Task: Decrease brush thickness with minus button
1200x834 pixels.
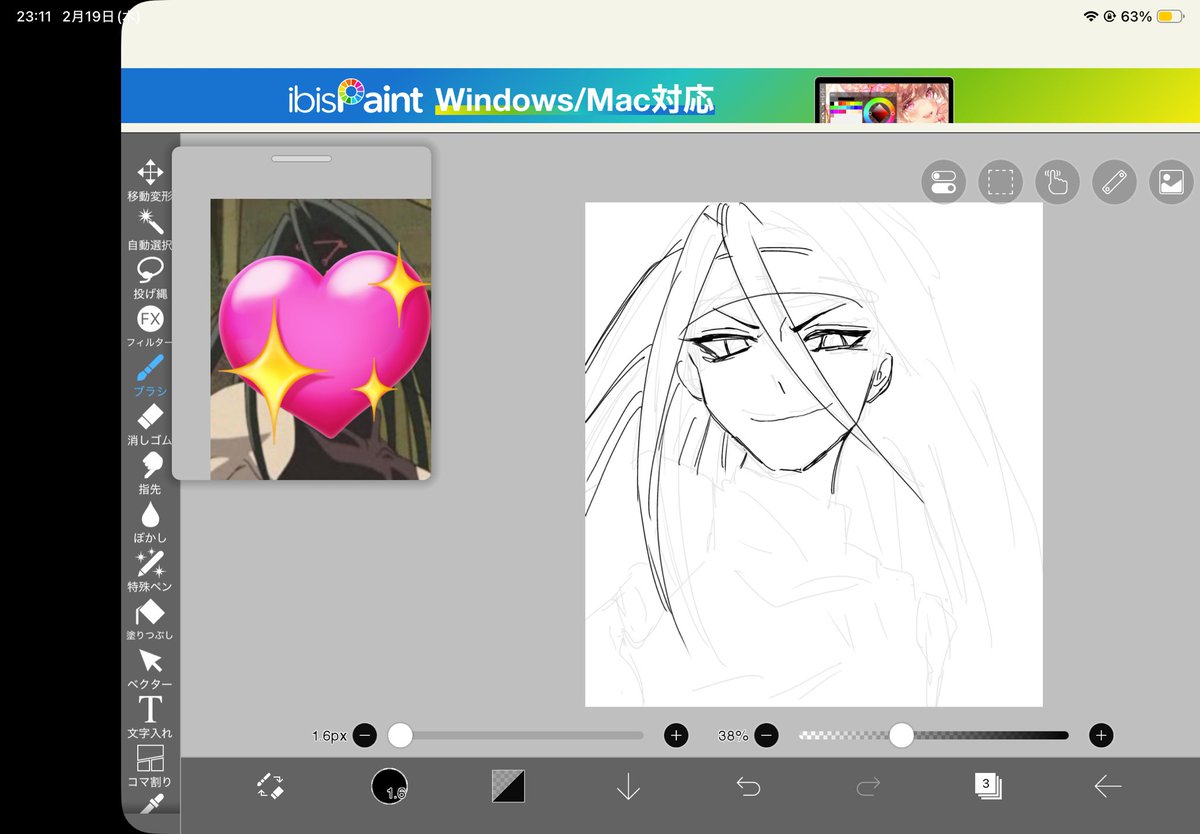Action: [365, 735]
